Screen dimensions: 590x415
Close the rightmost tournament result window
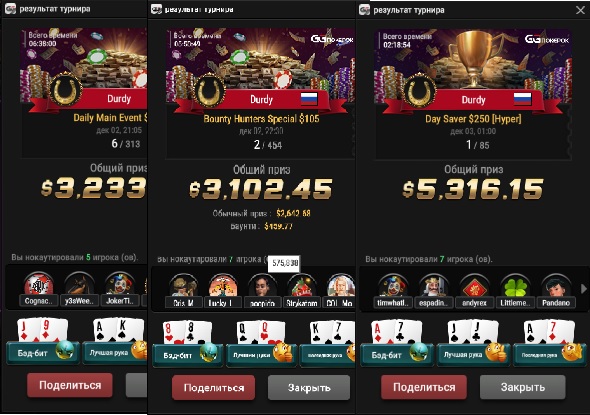pyautogui.click(x=580, y=10)
